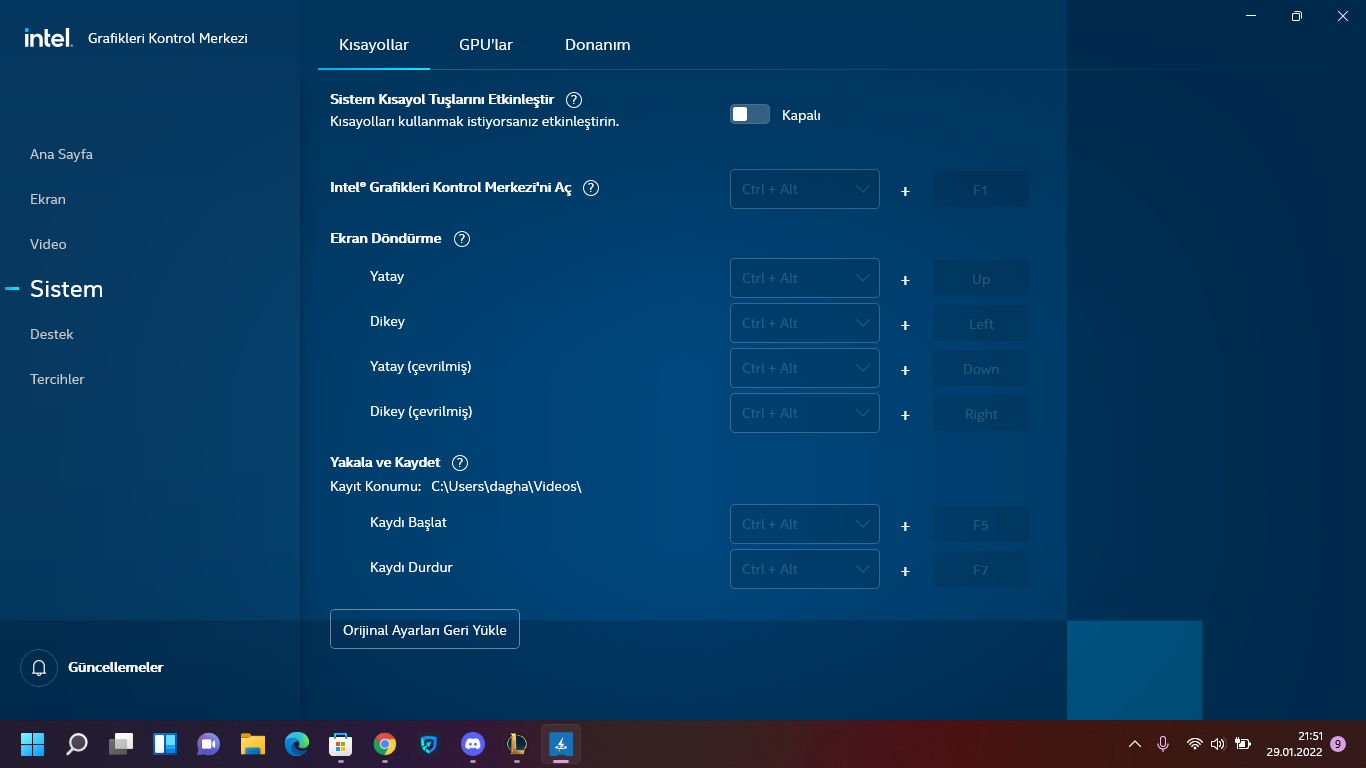The height and width of the screenshot is (768, 1366).
Task: Click the Orijinal Ayarları Geri Yükle button
Action: 425,629
